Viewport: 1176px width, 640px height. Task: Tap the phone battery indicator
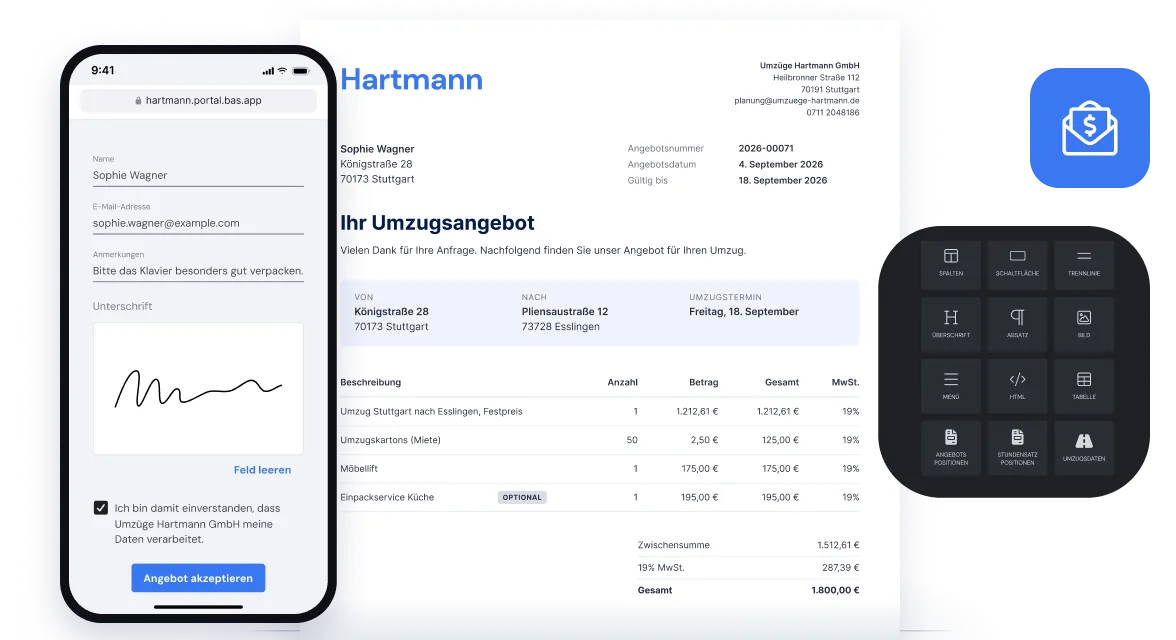click(x=301, y=71)
